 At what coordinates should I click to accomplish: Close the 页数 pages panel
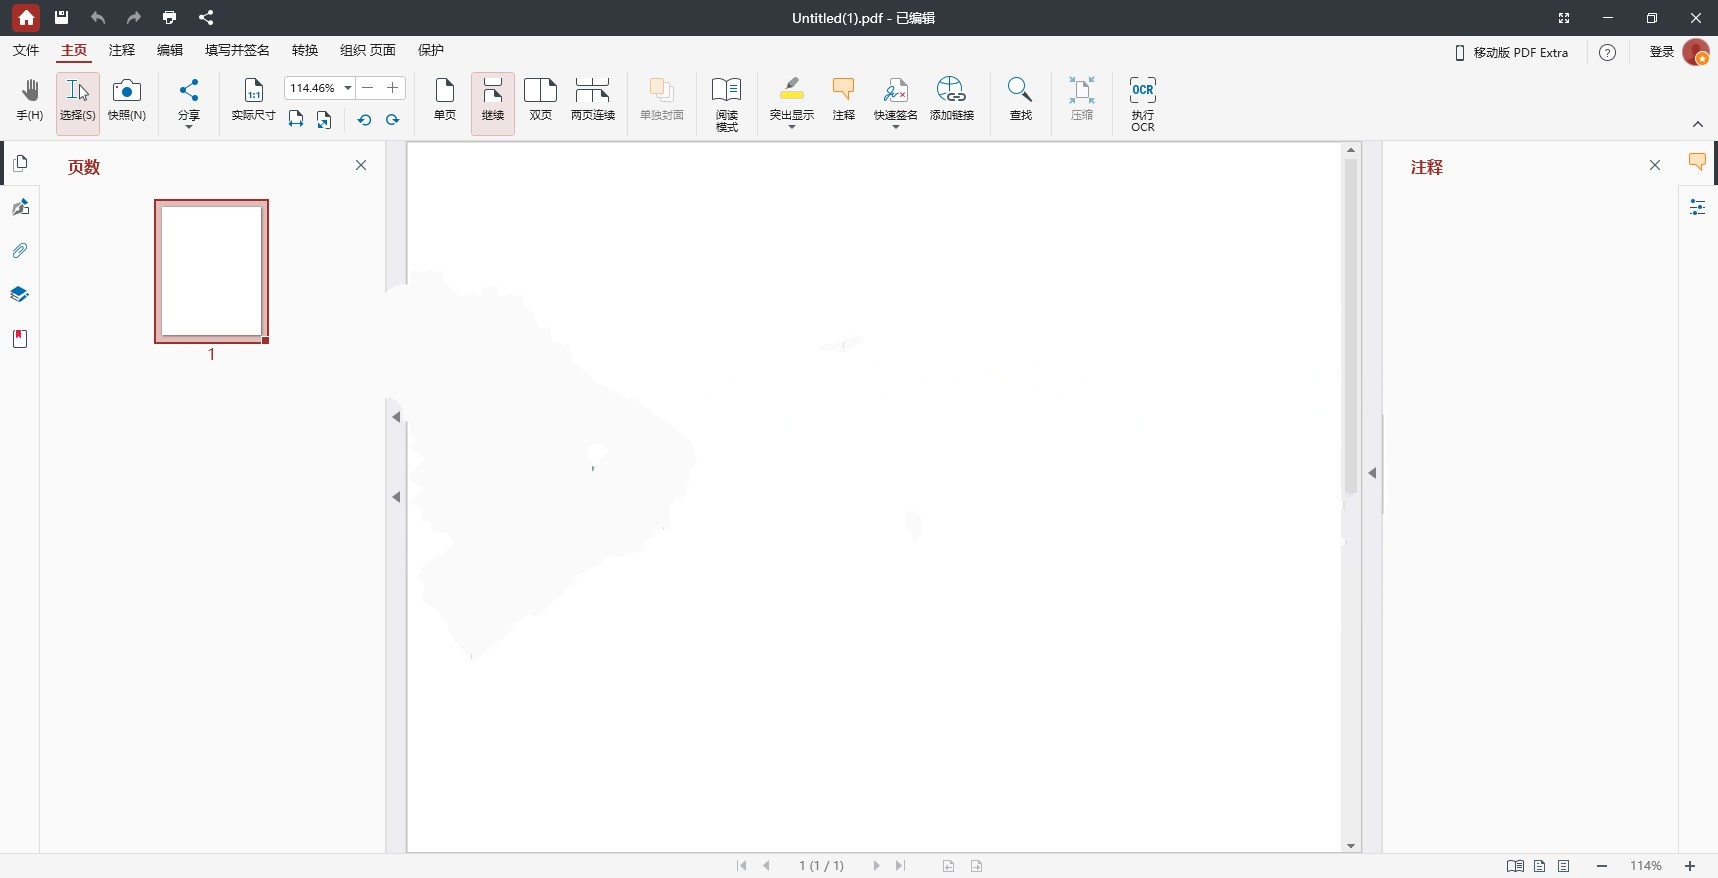coord(361,165)
